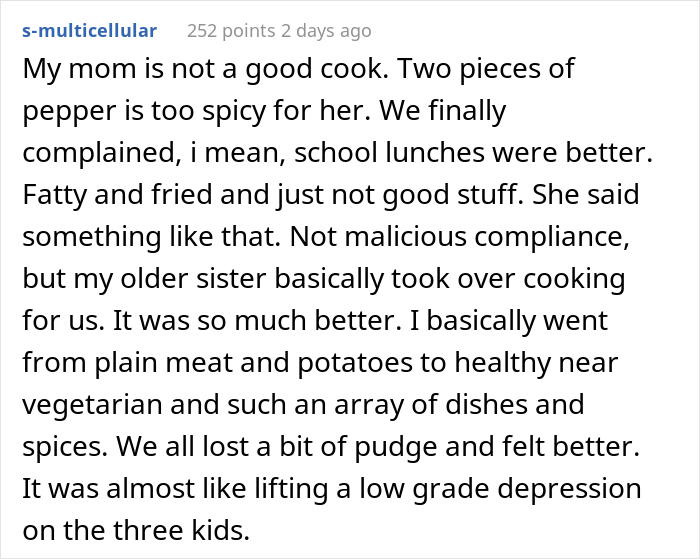This screenshot has height=559, width=700.
Task: Click the phrase on the three kids
Action: click(x=136, y=530)
